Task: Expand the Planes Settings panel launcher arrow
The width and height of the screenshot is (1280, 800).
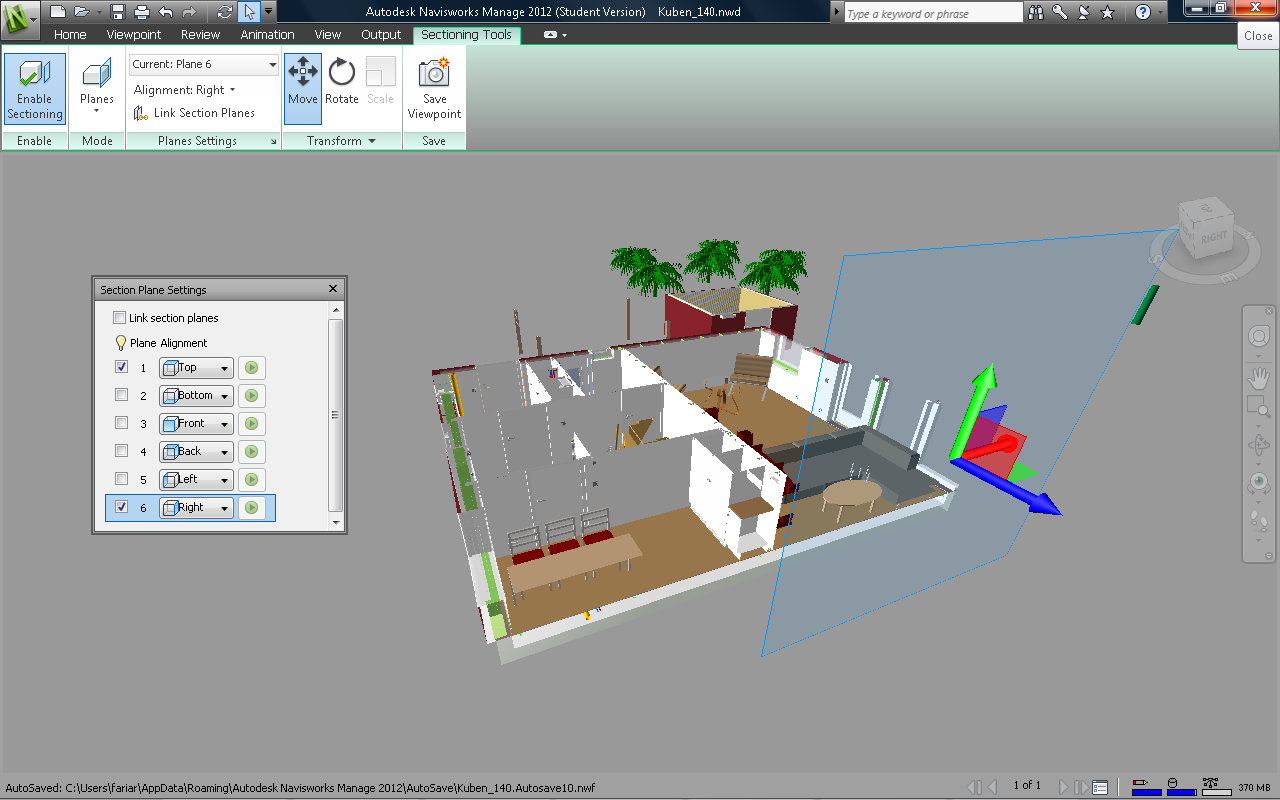Action: (274, 142)
